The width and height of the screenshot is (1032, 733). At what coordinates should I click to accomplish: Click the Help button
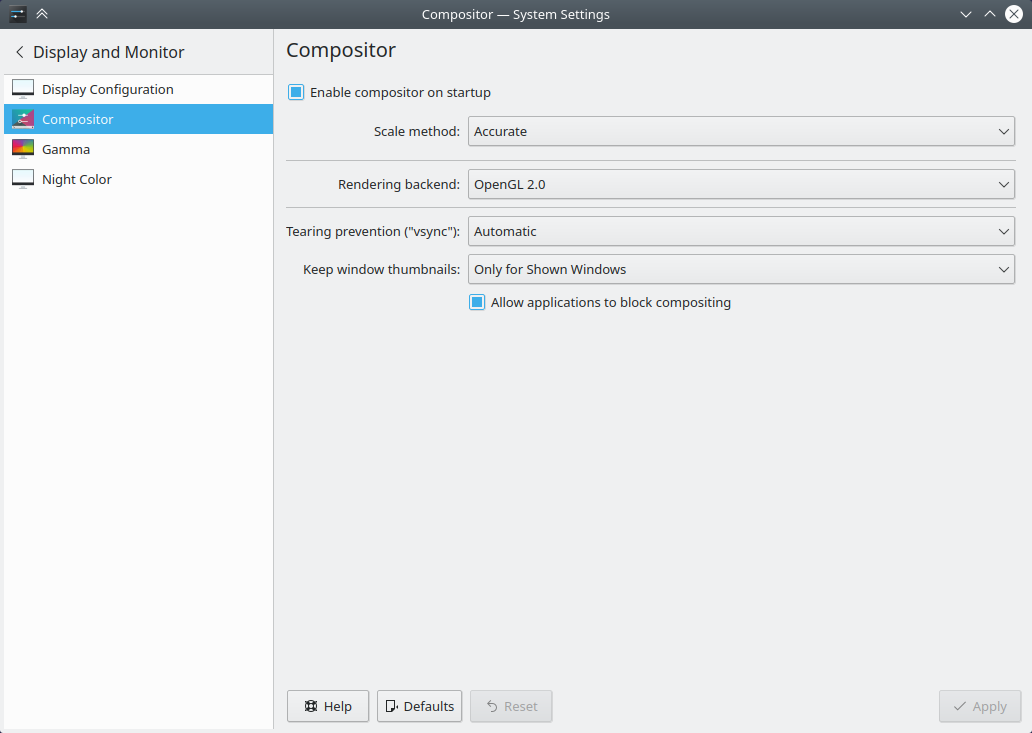point(327,706)
